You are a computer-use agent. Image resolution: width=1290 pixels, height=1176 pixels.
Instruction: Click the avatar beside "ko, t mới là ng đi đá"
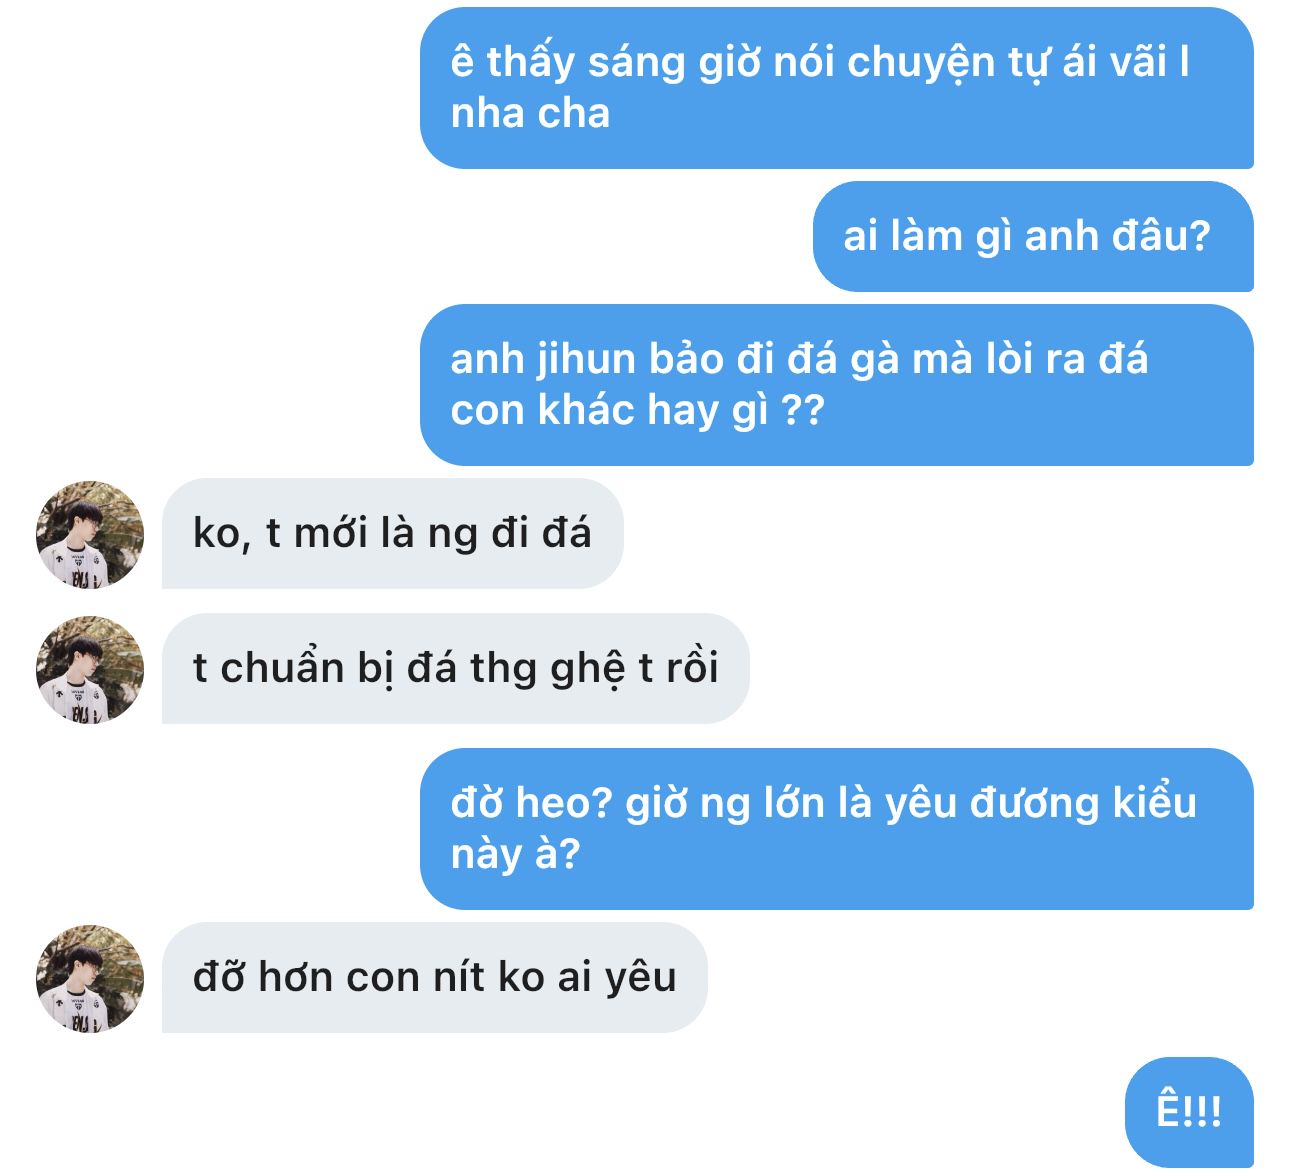tap(90, 533)
